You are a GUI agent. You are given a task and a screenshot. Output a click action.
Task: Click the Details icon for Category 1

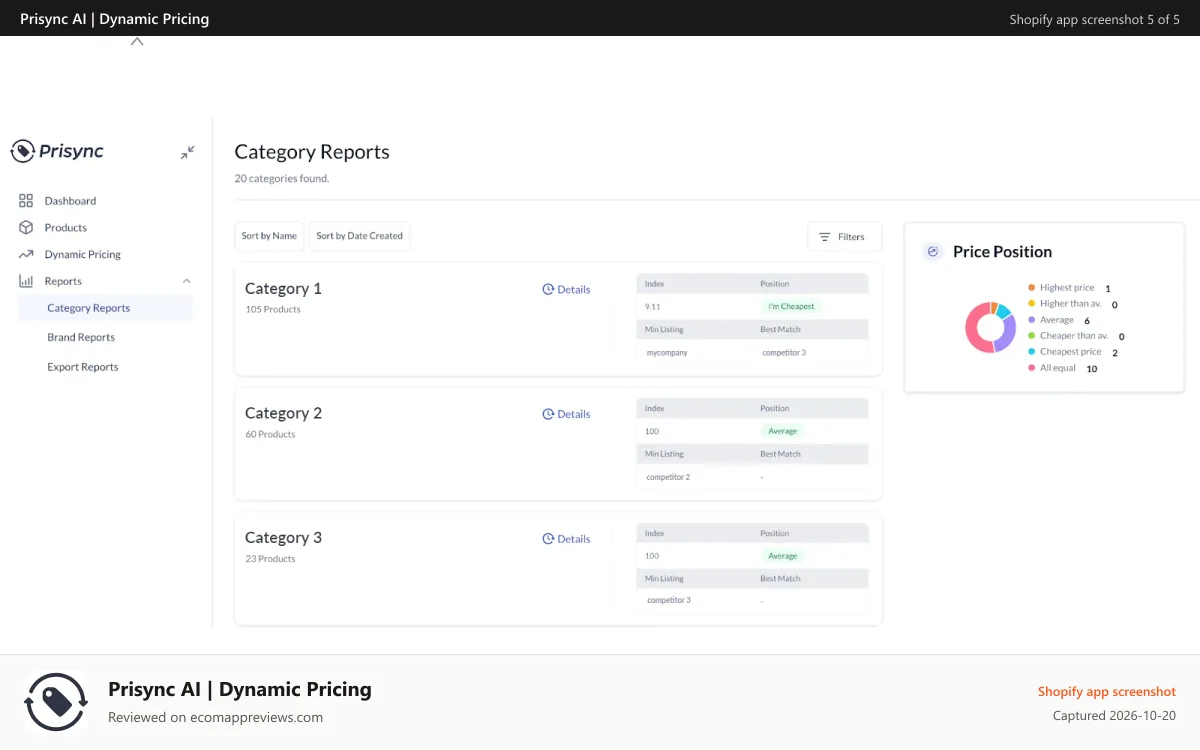coord(548,289)
